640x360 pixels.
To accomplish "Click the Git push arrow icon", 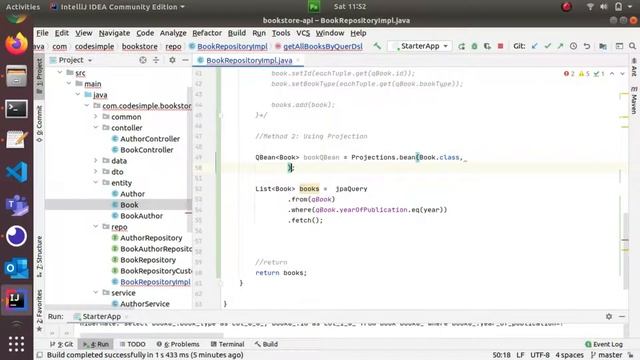I will coord(560,46).
